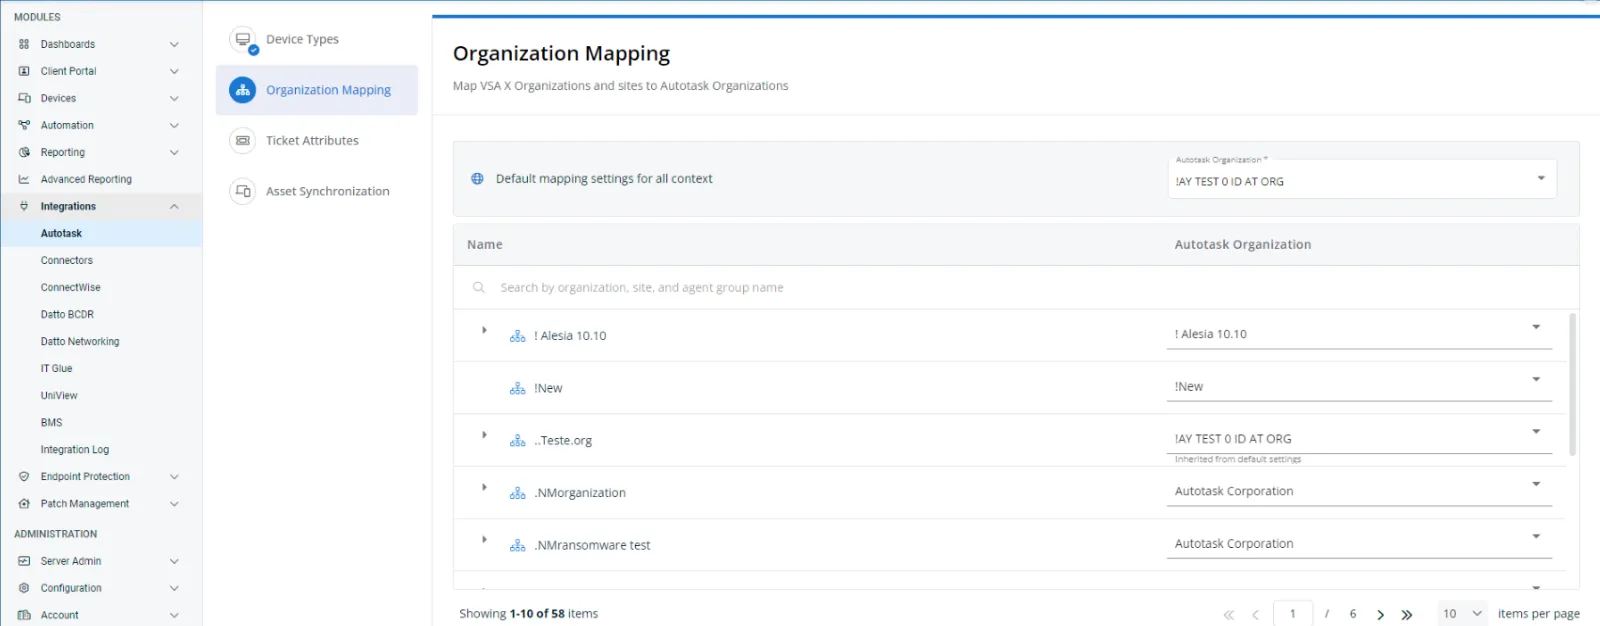Click the Asset Synchronization icon

[243, 191]
